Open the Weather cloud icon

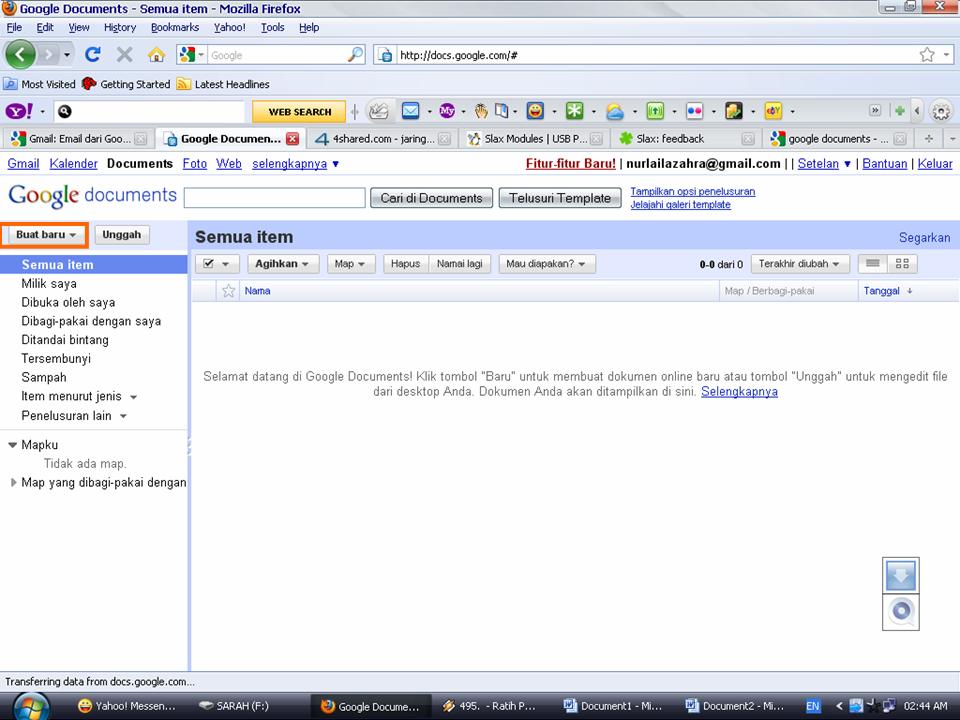point(615,111)
